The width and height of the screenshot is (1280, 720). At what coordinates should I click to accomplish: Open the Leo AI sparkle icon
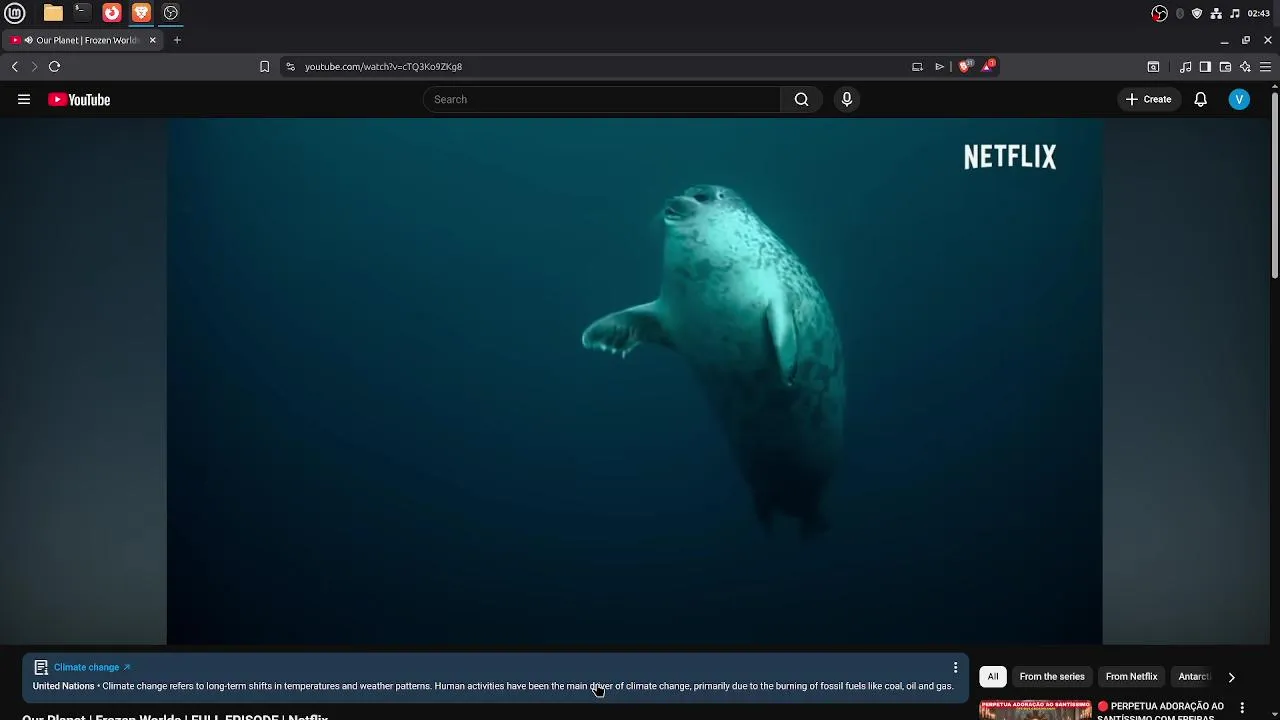[1245, 67]
